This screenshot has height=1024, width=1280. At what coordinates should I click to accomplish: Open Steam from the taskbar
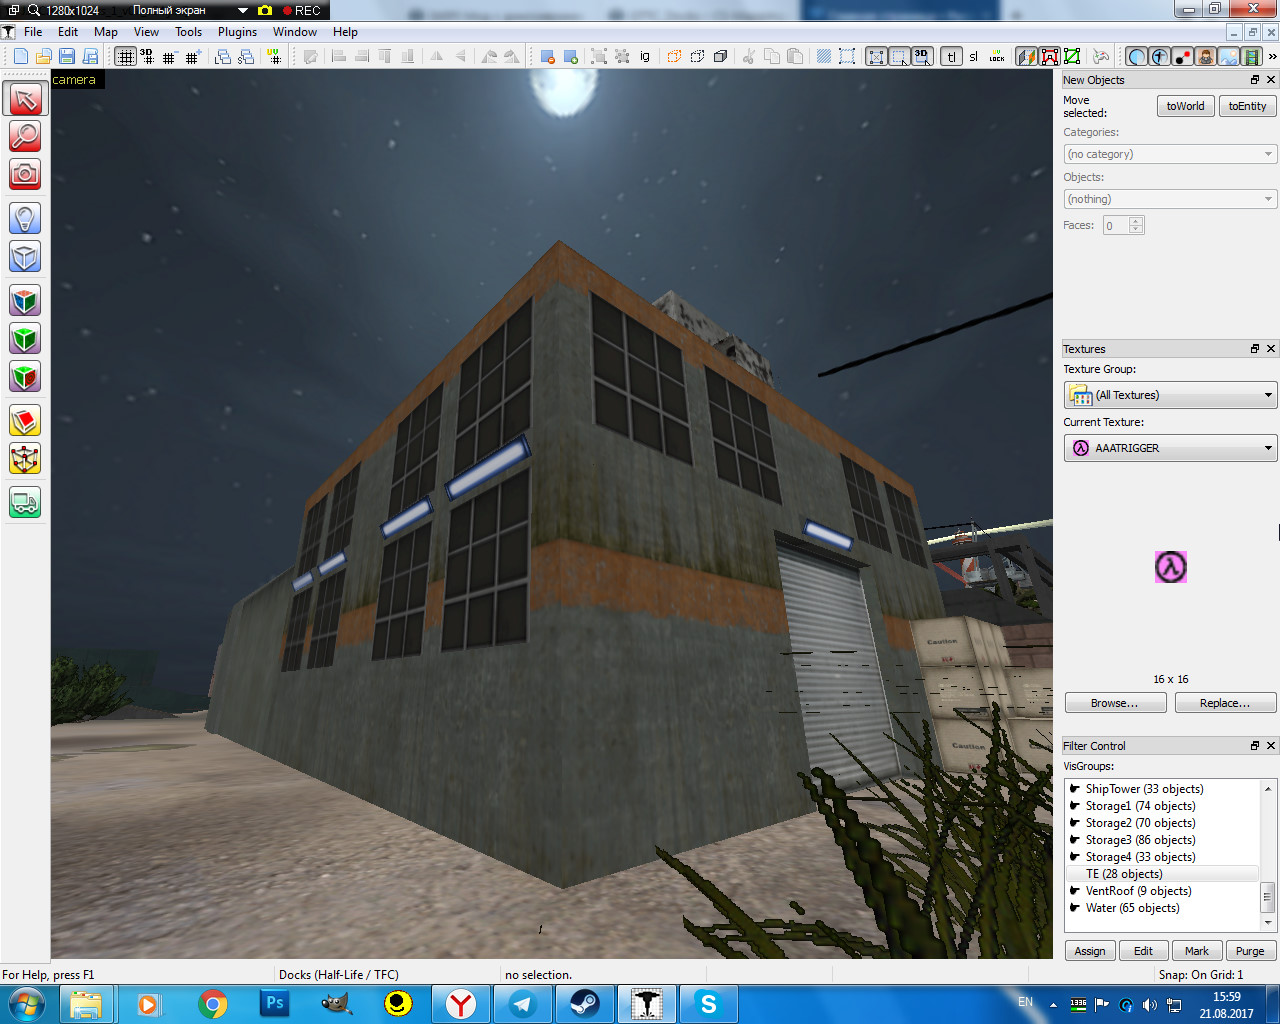click(584, 1004)
